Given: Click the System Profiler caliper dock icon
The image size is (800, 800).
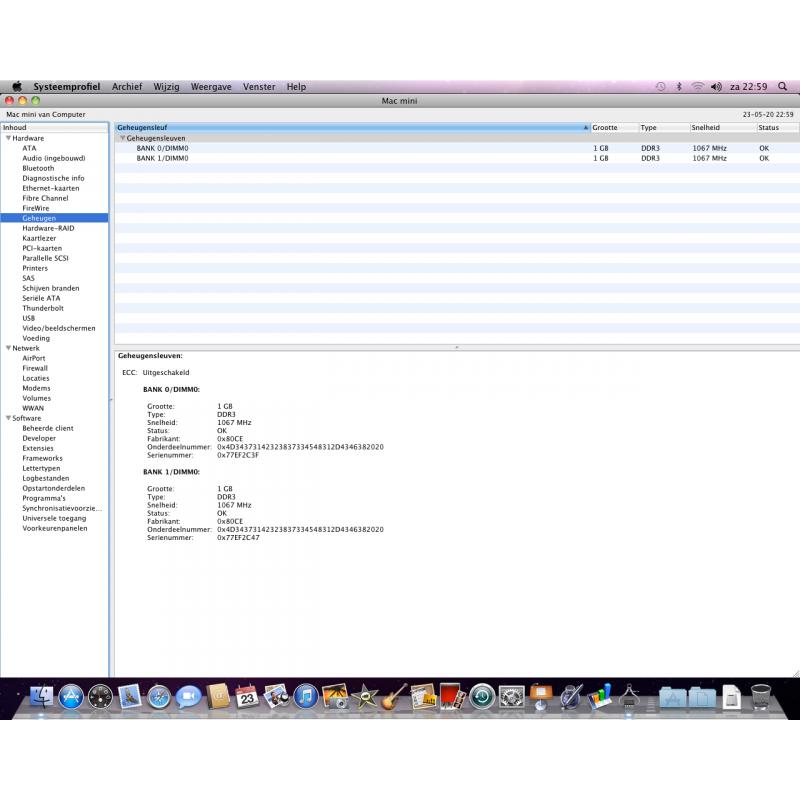Looking at the screenshot, I should coord(629,696).
